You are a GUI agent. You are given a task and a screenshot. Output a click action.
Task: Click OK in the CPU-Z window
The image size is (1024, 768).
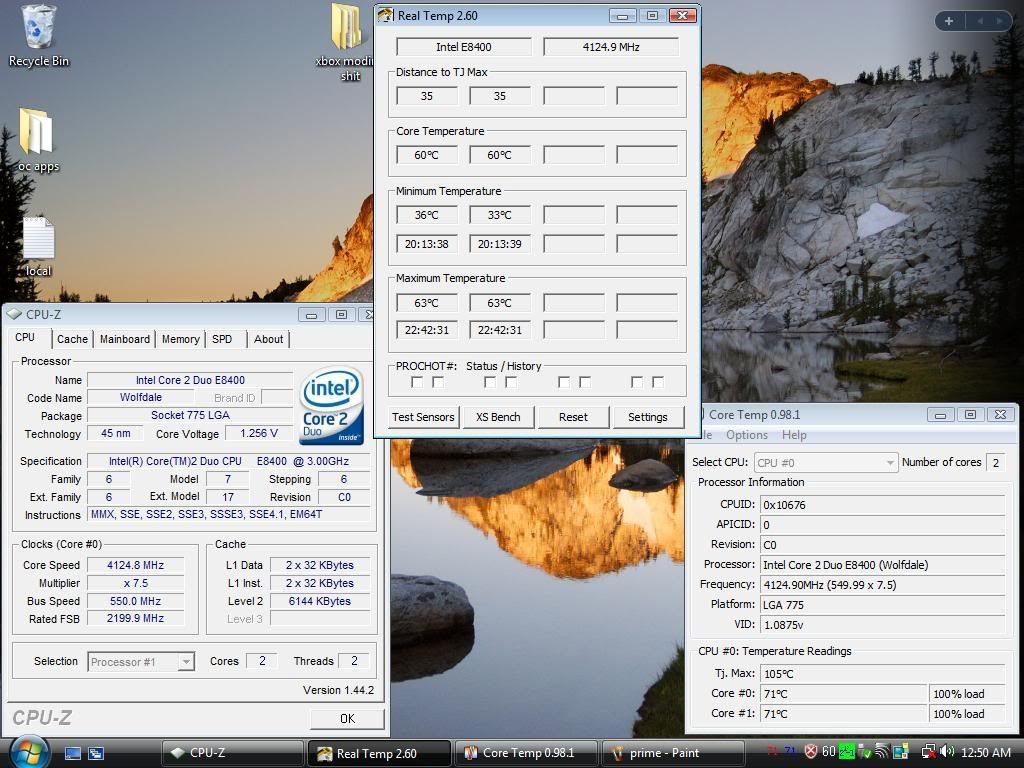point(347,718)
